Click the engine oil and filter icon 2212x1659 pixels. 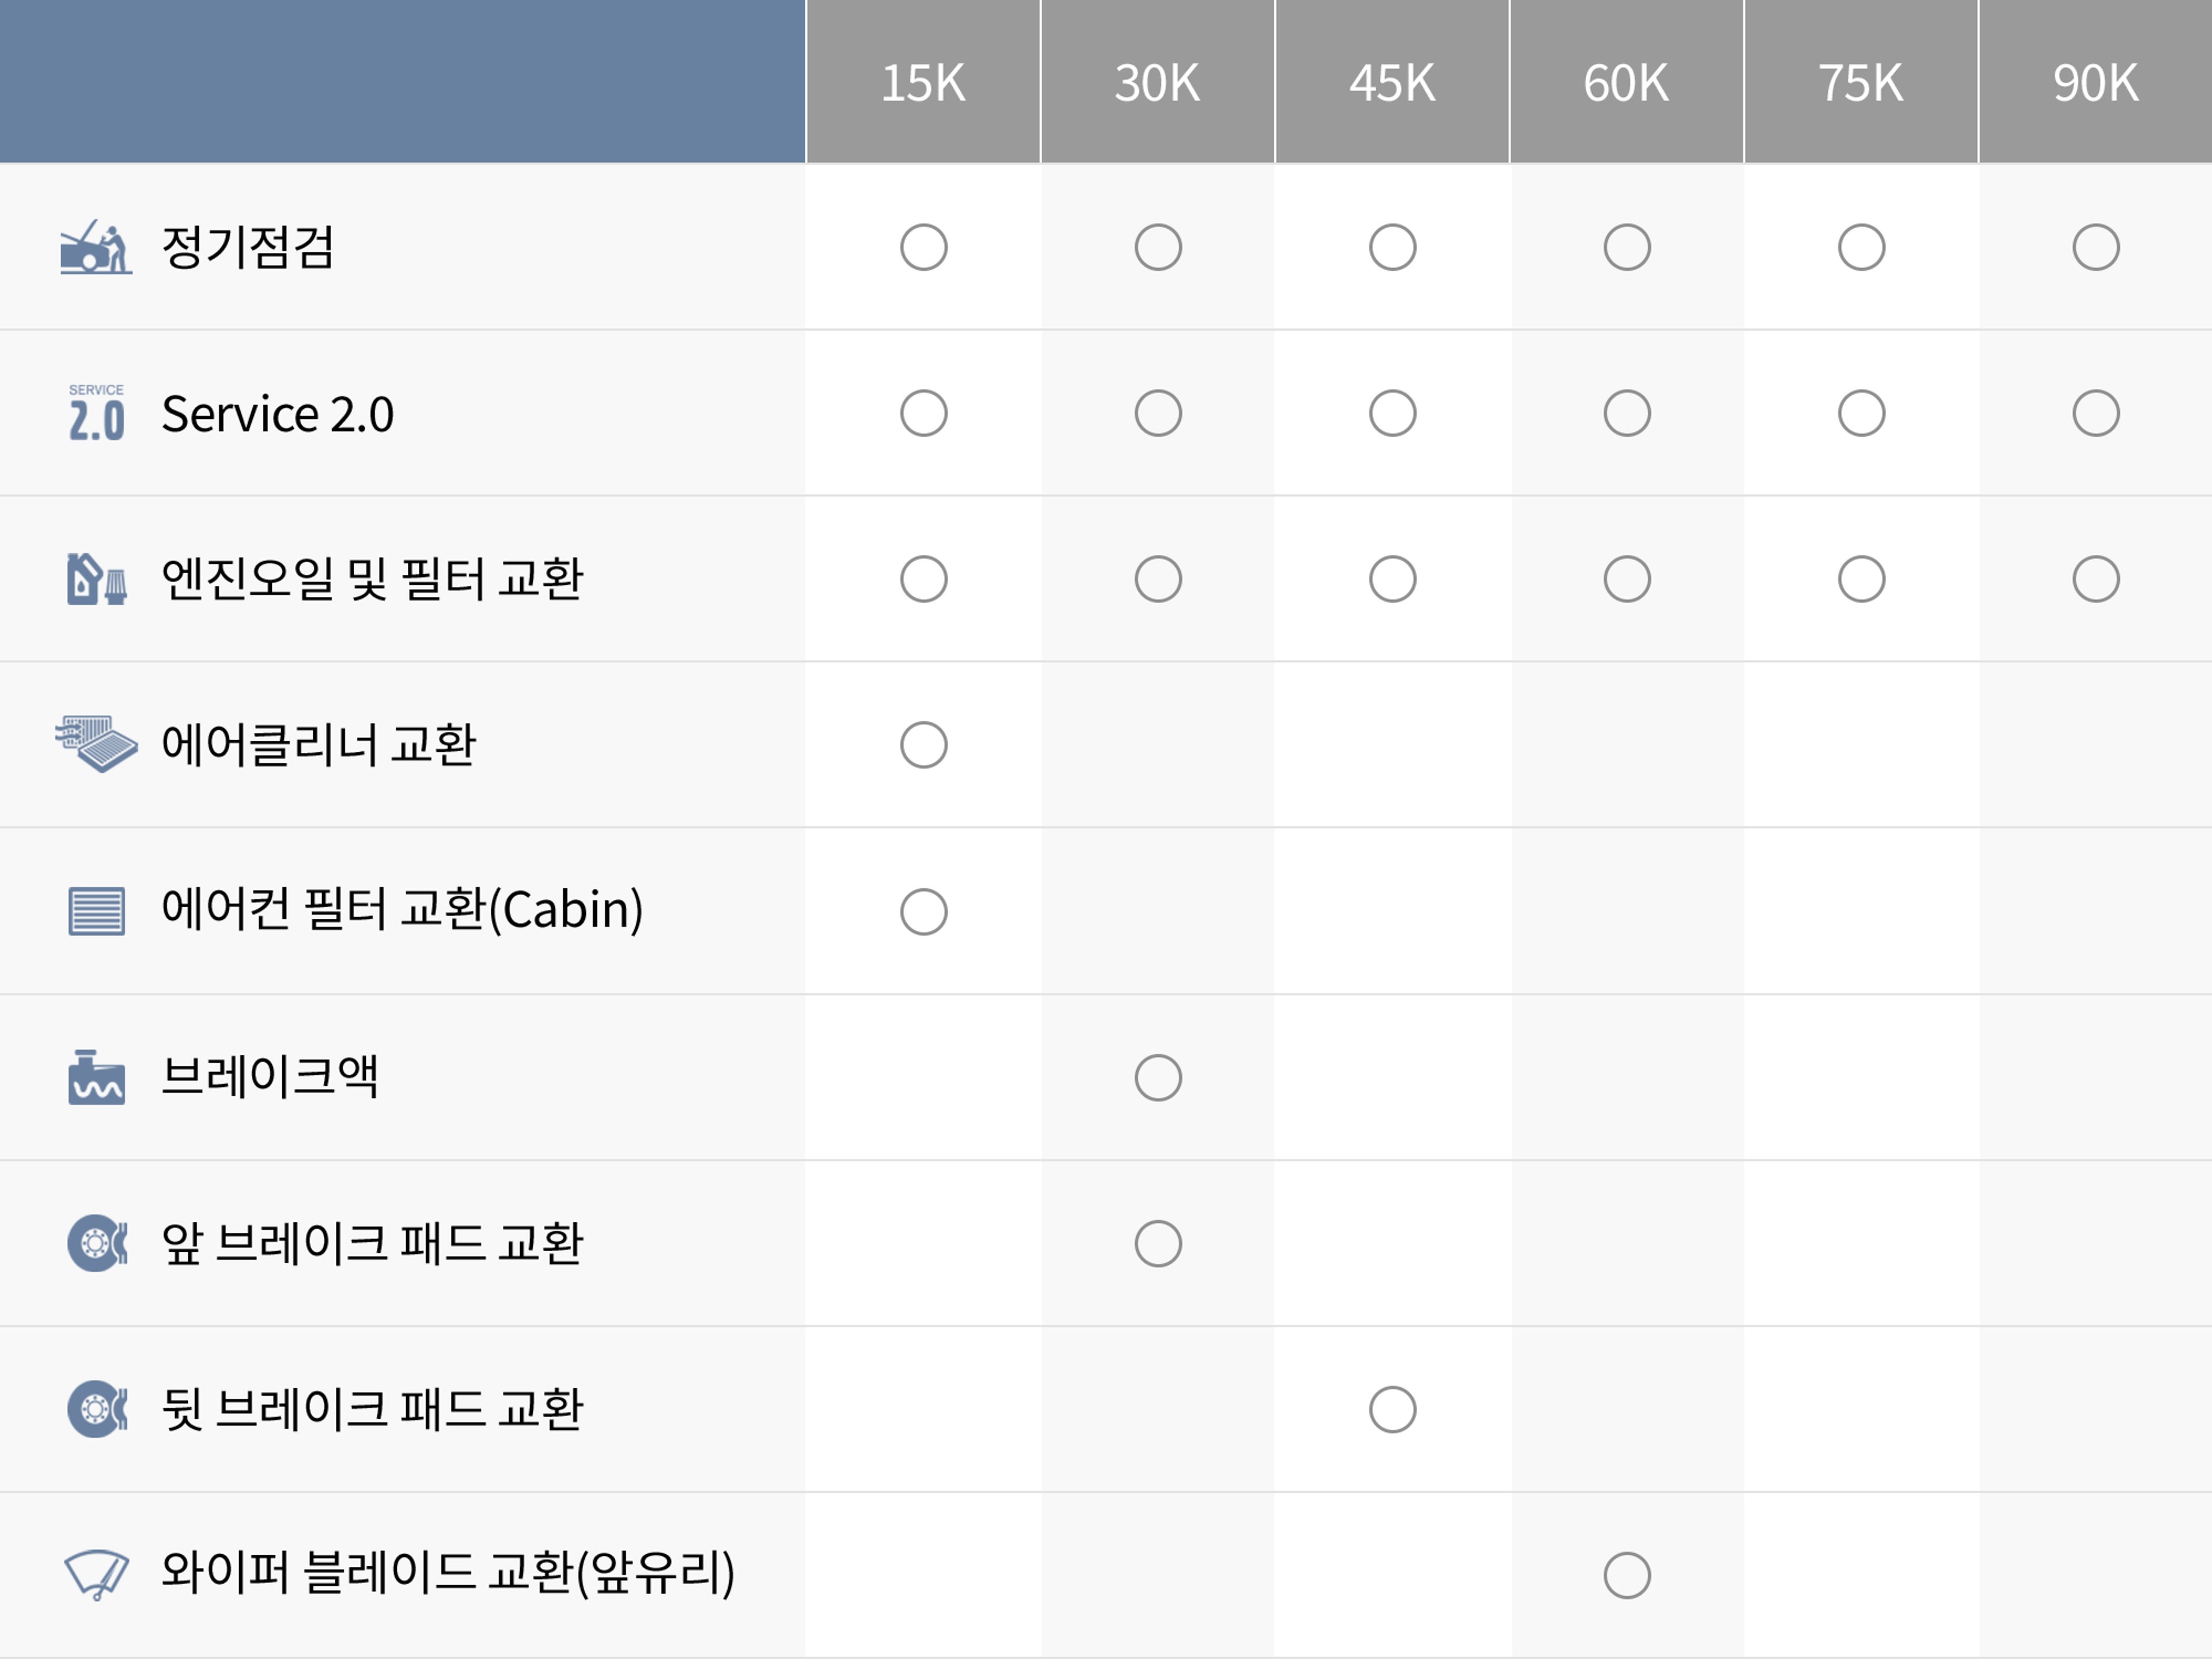96,579
